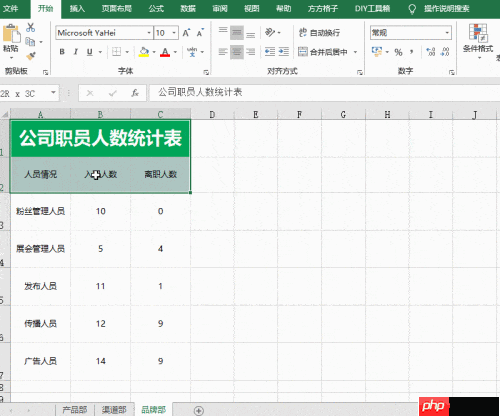Click the Name Box showing 2R x 3C

tap(25, 93)
